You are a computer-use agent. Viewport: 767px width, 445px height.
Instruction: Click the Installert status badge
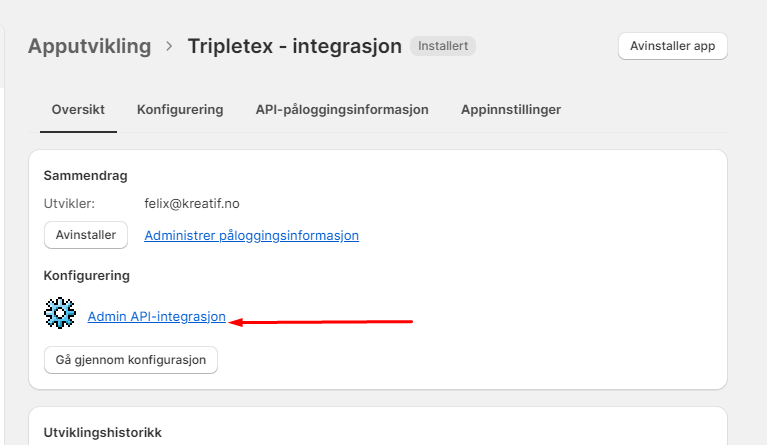tap(443, 46)
